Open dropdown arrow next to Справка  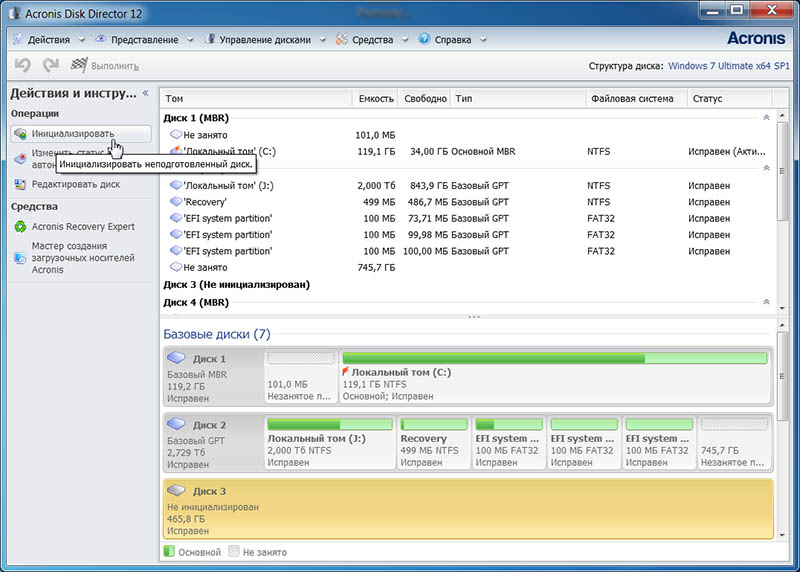click(x=483, y=40)
